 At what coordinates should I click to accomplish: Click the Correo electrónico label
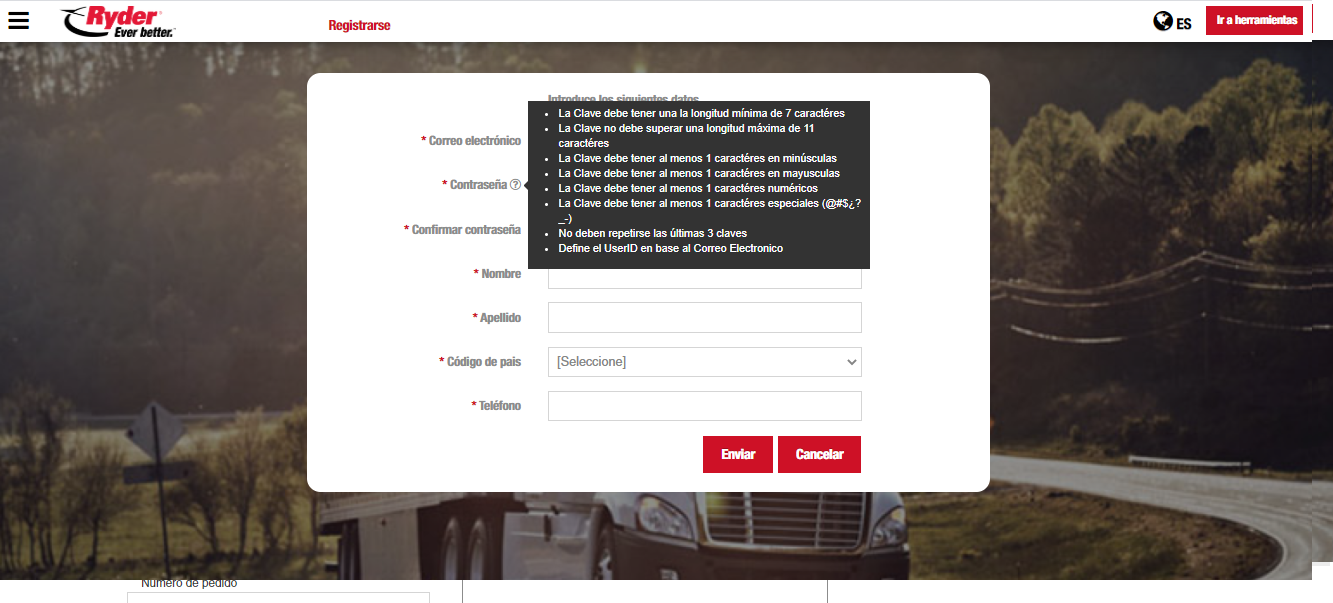474,141
